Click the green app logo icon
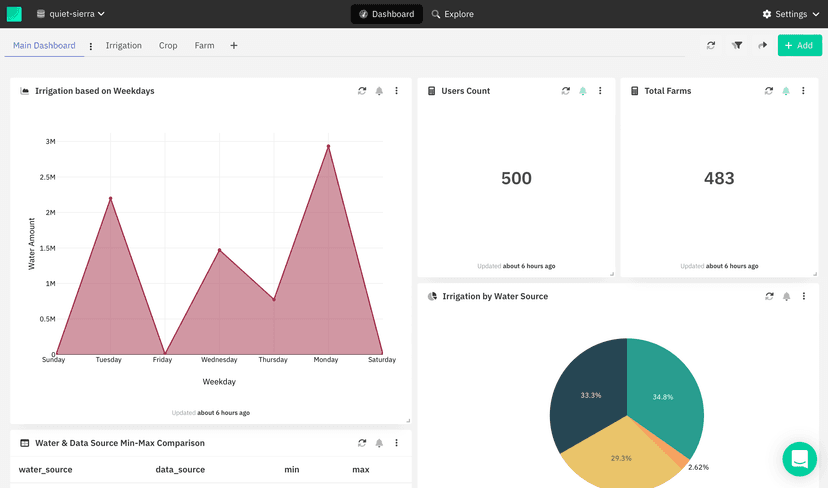This screenshot has width=828, height=488. click(x=14, y=14)
